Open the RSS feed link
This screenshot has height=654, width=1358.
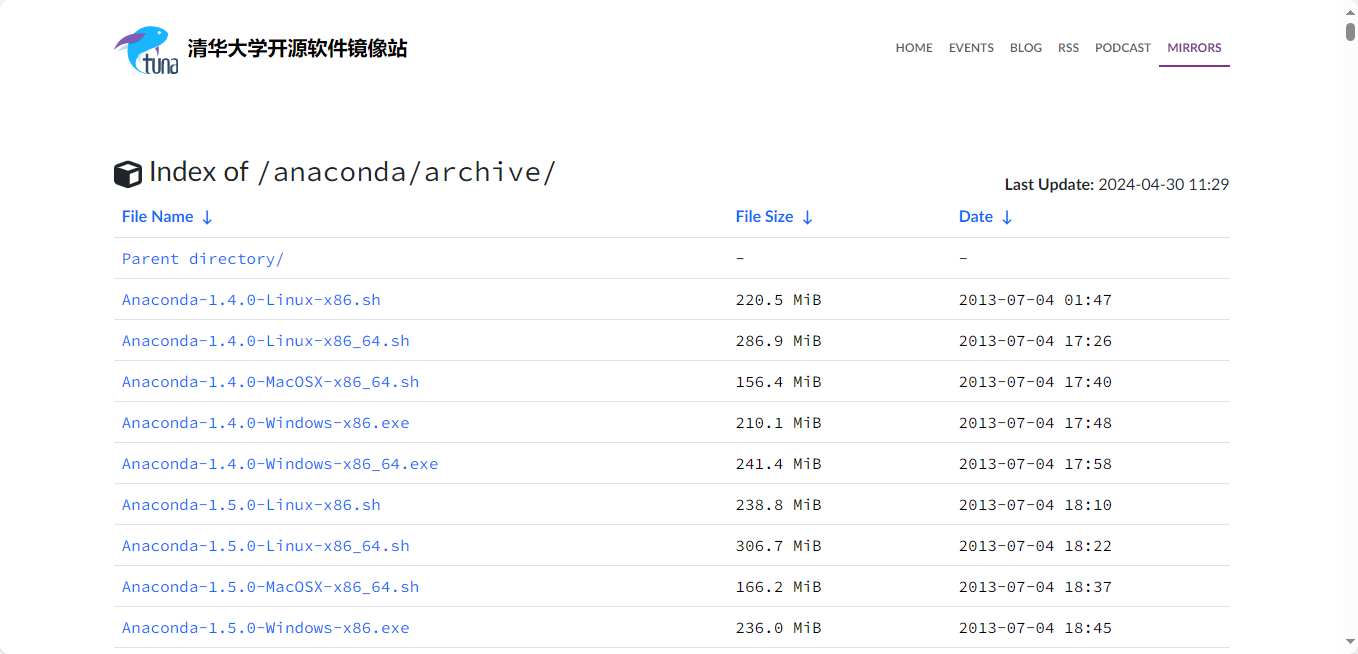coord(1068,48)
